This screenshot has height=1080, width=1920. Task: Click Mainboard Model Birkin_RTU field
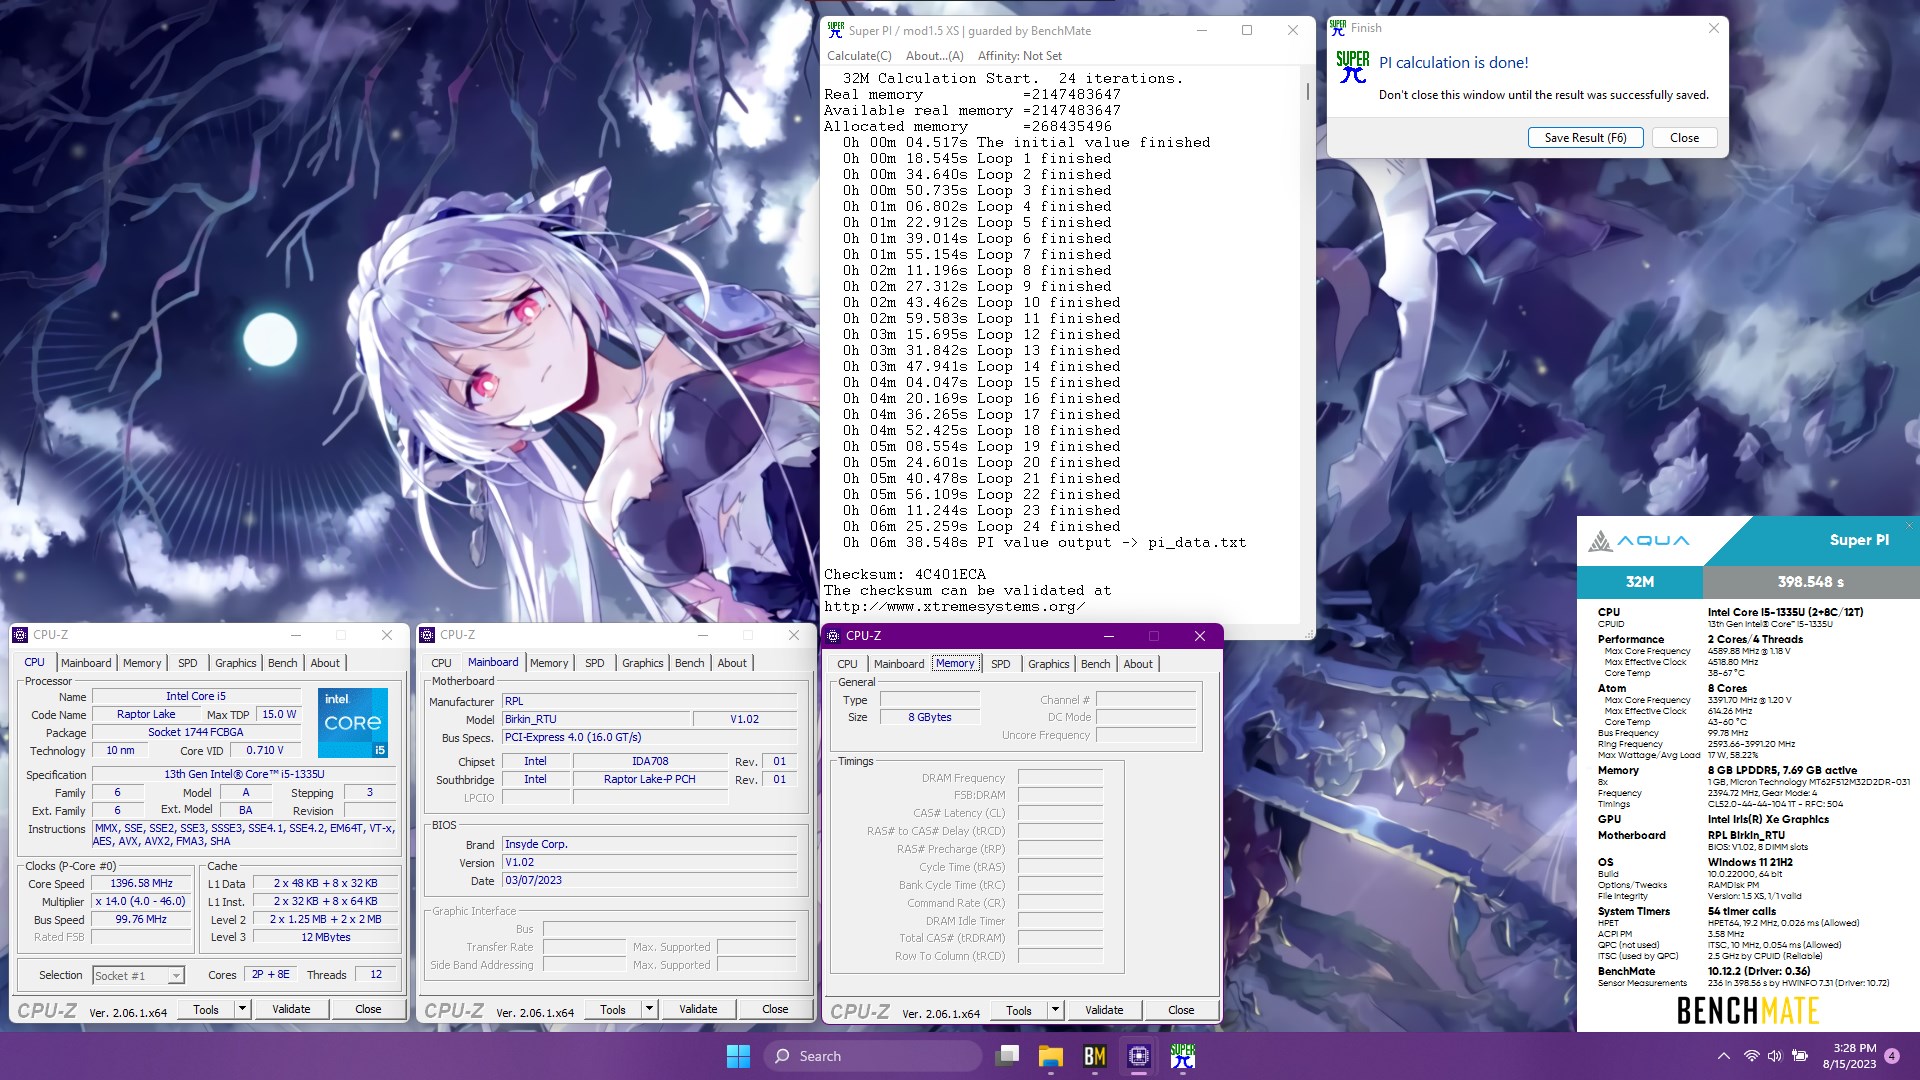coord(596,719)
